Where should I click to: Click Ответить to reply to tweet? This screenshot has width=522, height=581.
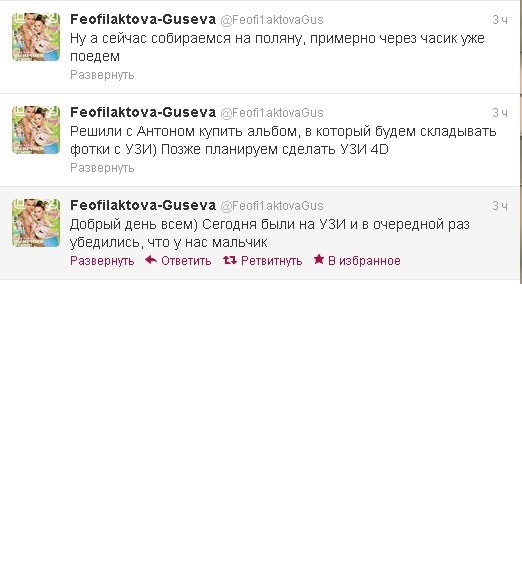point(186,261)
